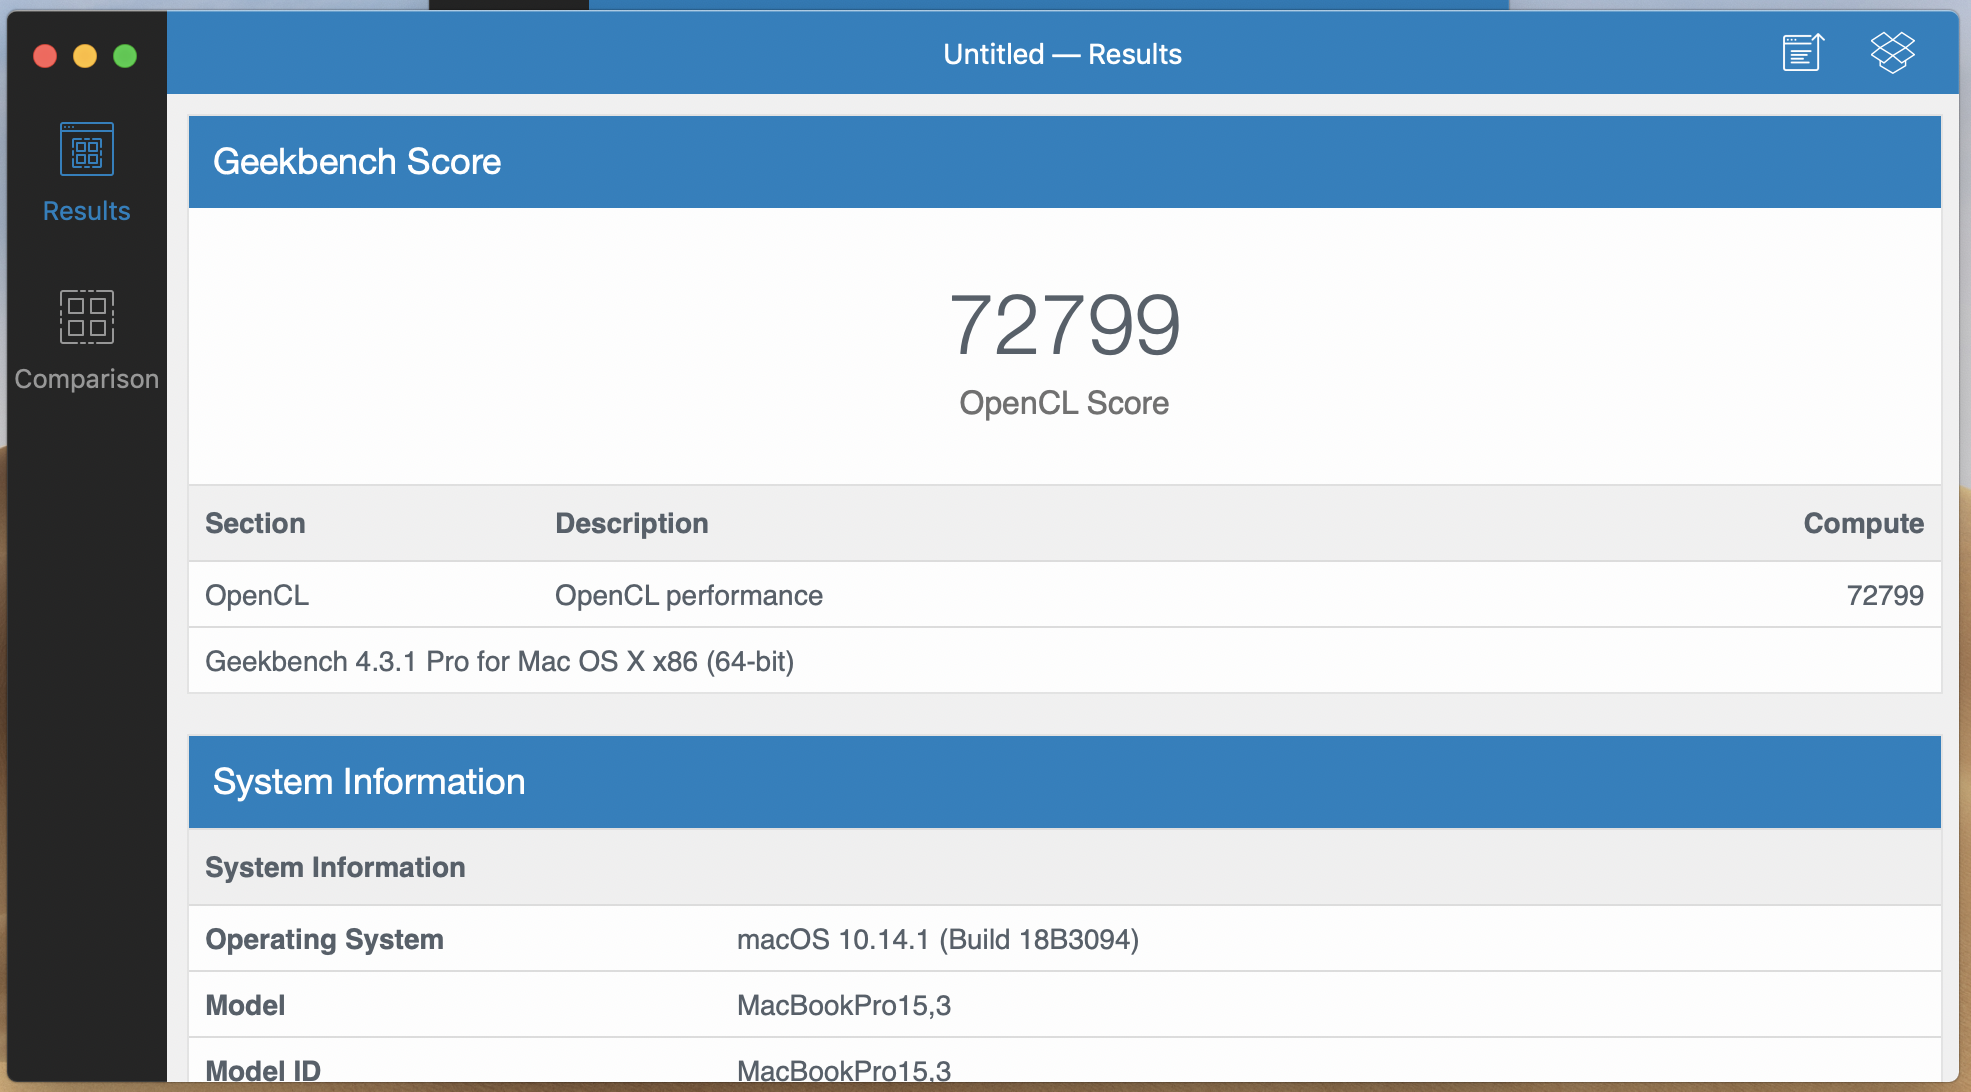This screenshot has width=1971, height=1092.
Task: Click the OpenCL Score caption
Action: [x=1064, y=403]
